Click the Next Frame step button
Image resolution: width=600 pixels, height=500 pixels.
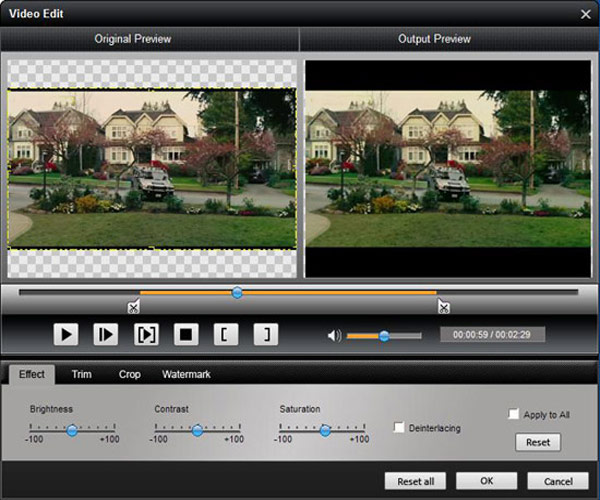(105, 335)
